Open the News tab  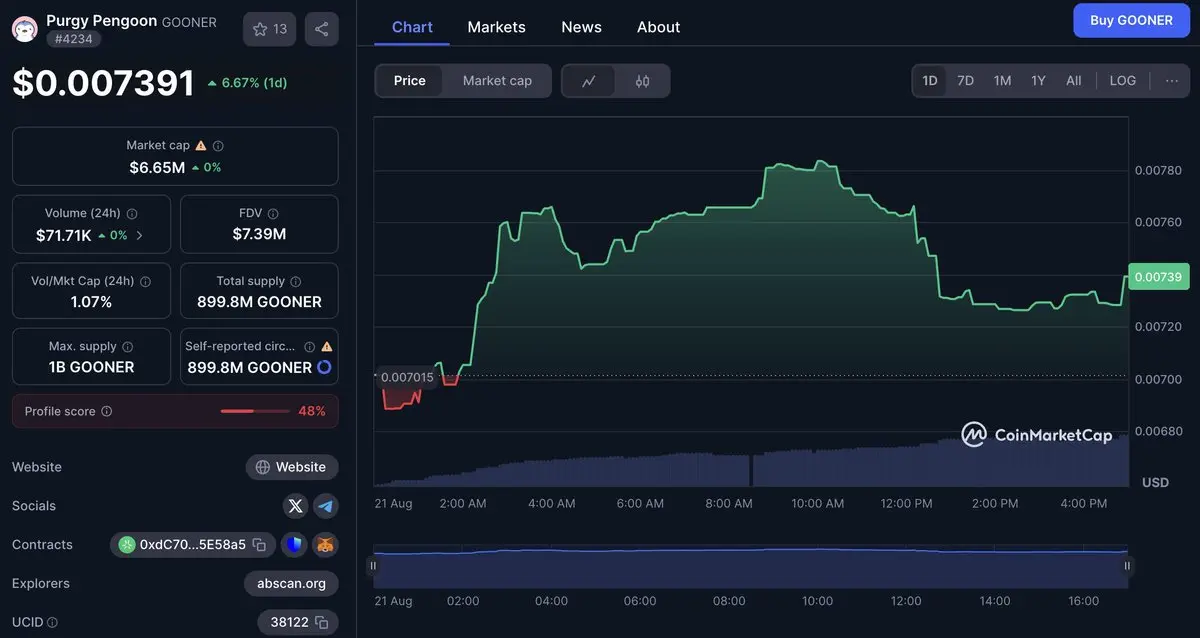[581, 27]
